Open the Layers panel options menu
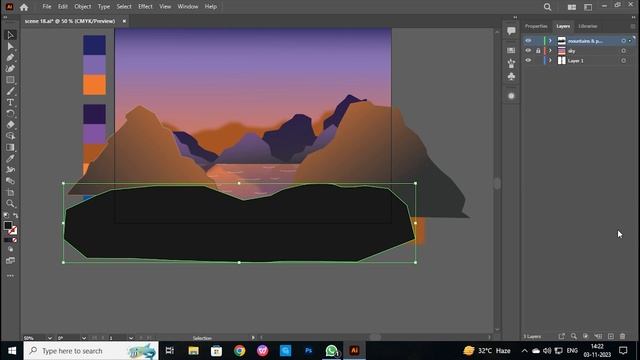The width and height of the screenshot is (640, 360). click(x=632, y=26)
